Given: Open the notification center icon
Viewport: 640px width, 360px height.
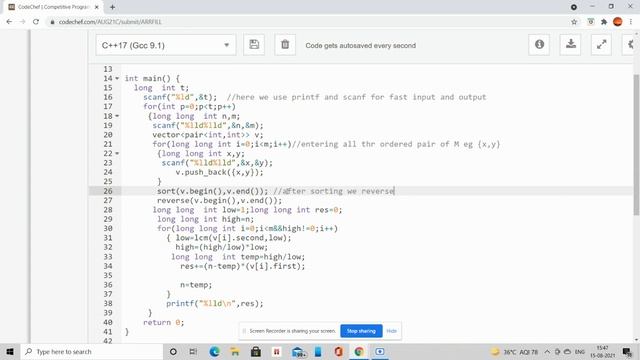Looking at the screenshot, I should [x=627, y=351].
